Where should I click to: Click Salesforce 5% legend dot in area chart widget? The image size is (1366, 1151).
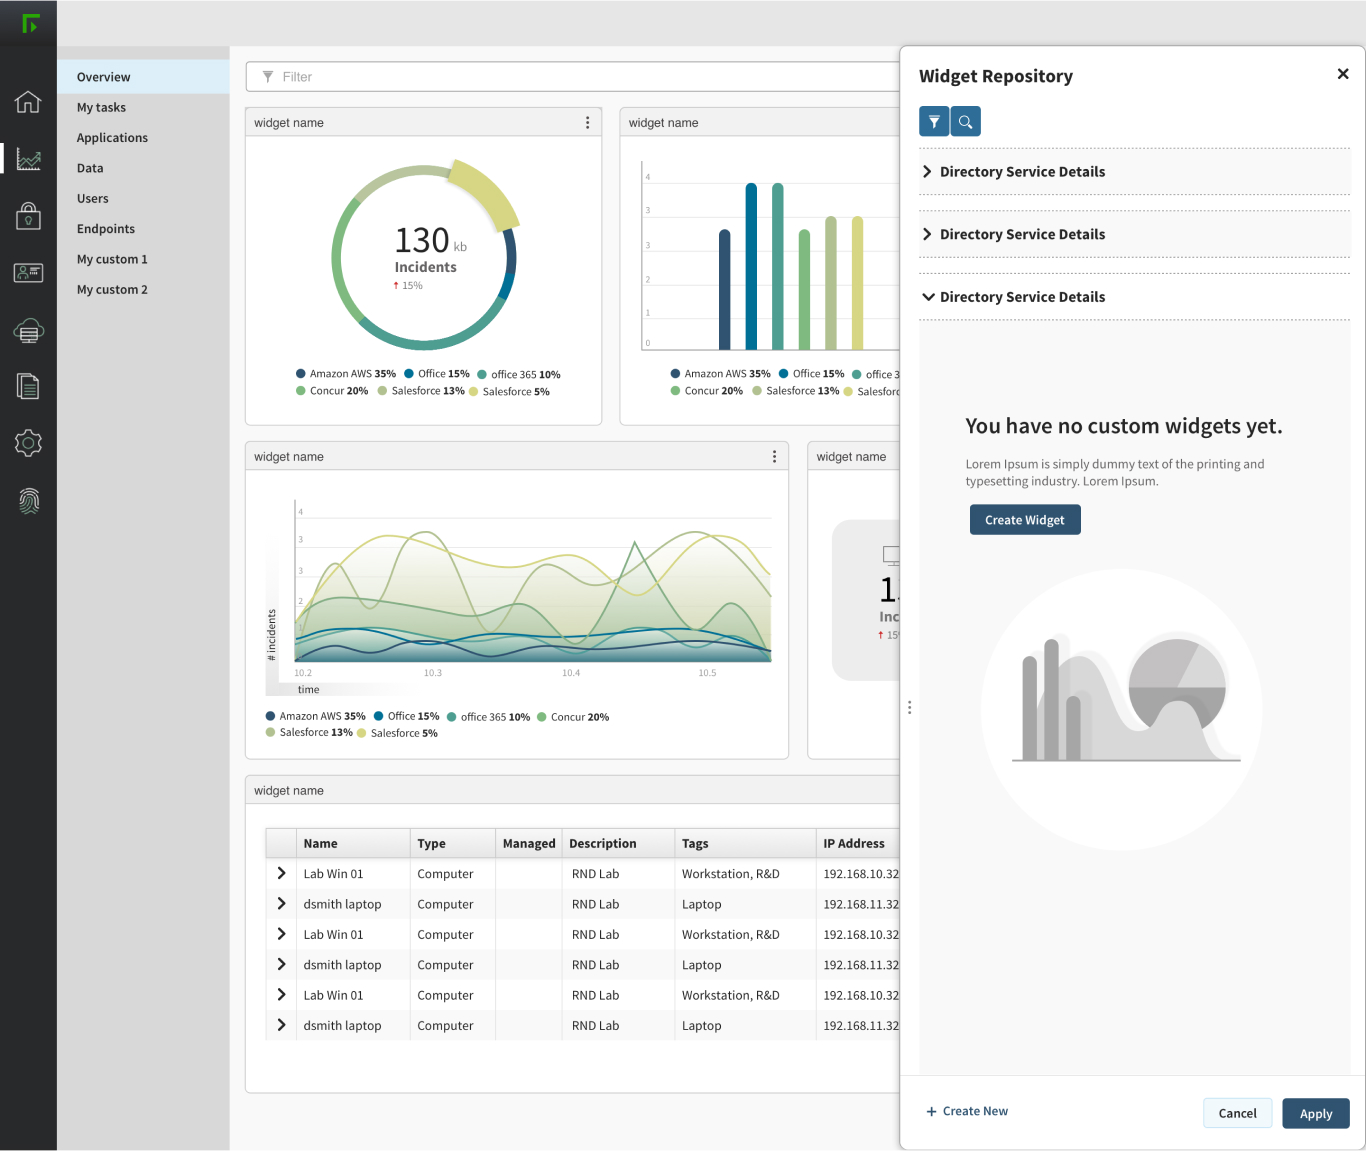pos(361,733)
